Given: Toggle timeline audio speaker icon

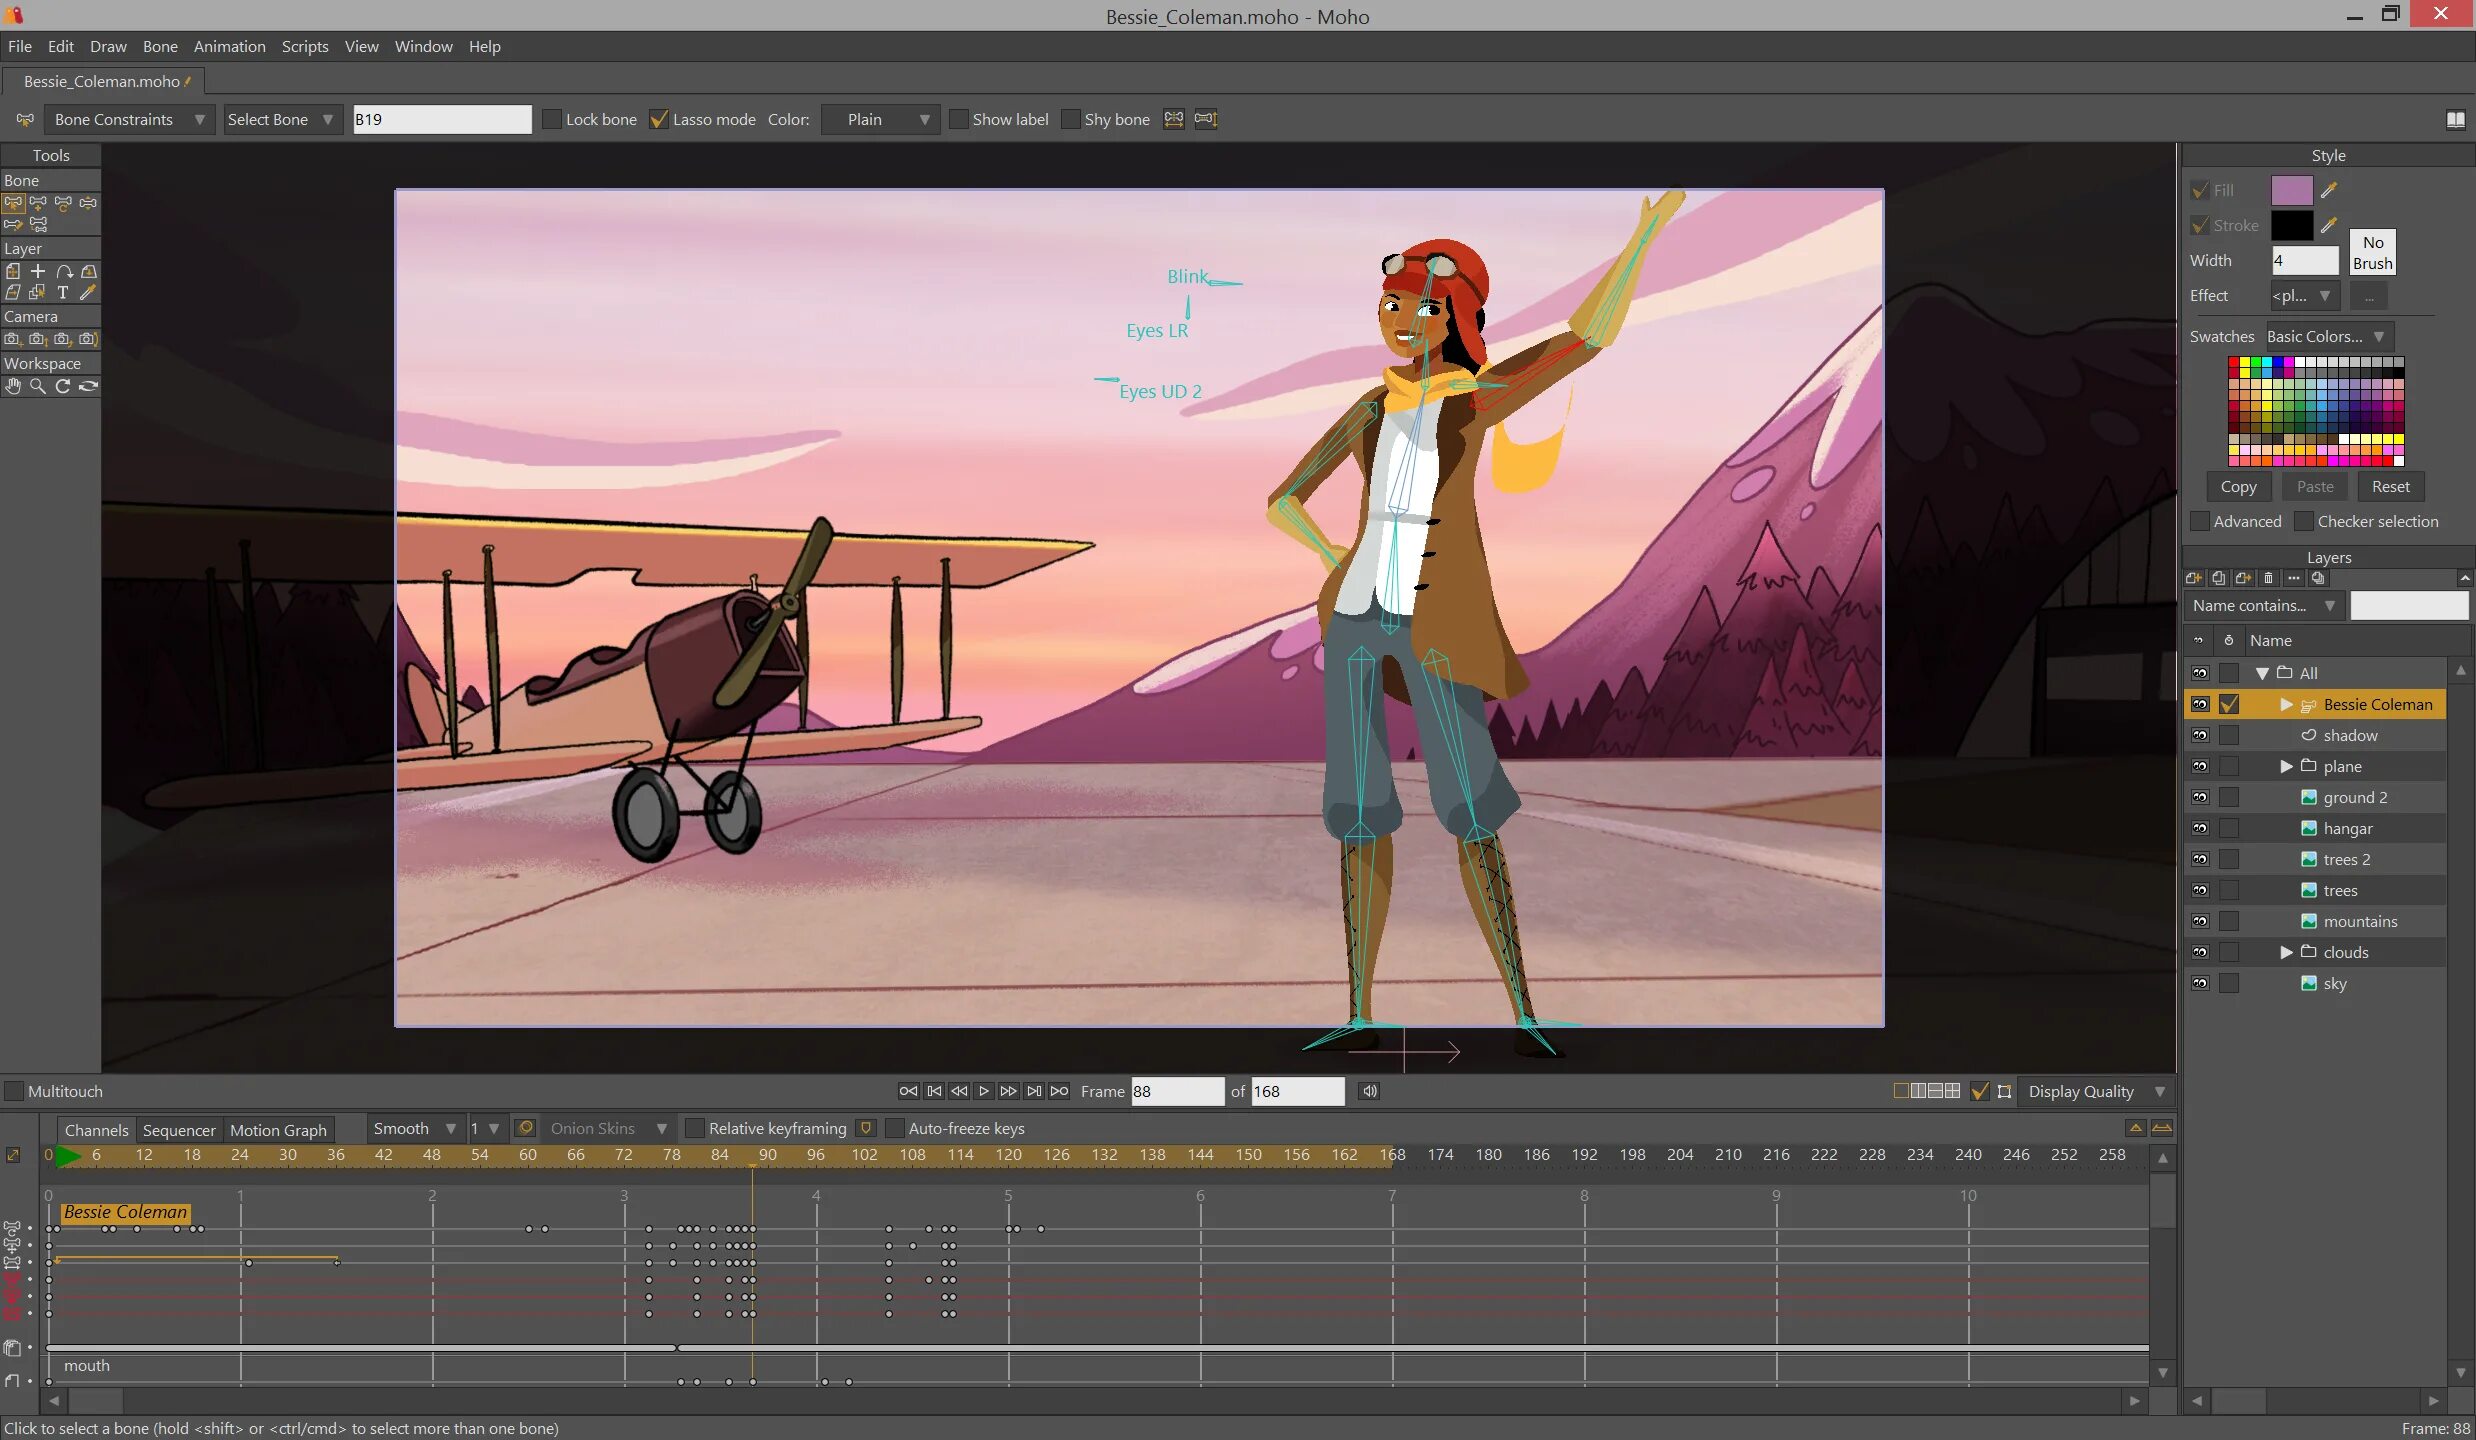Looking at the screenshot, I should click(1369, 1091).
